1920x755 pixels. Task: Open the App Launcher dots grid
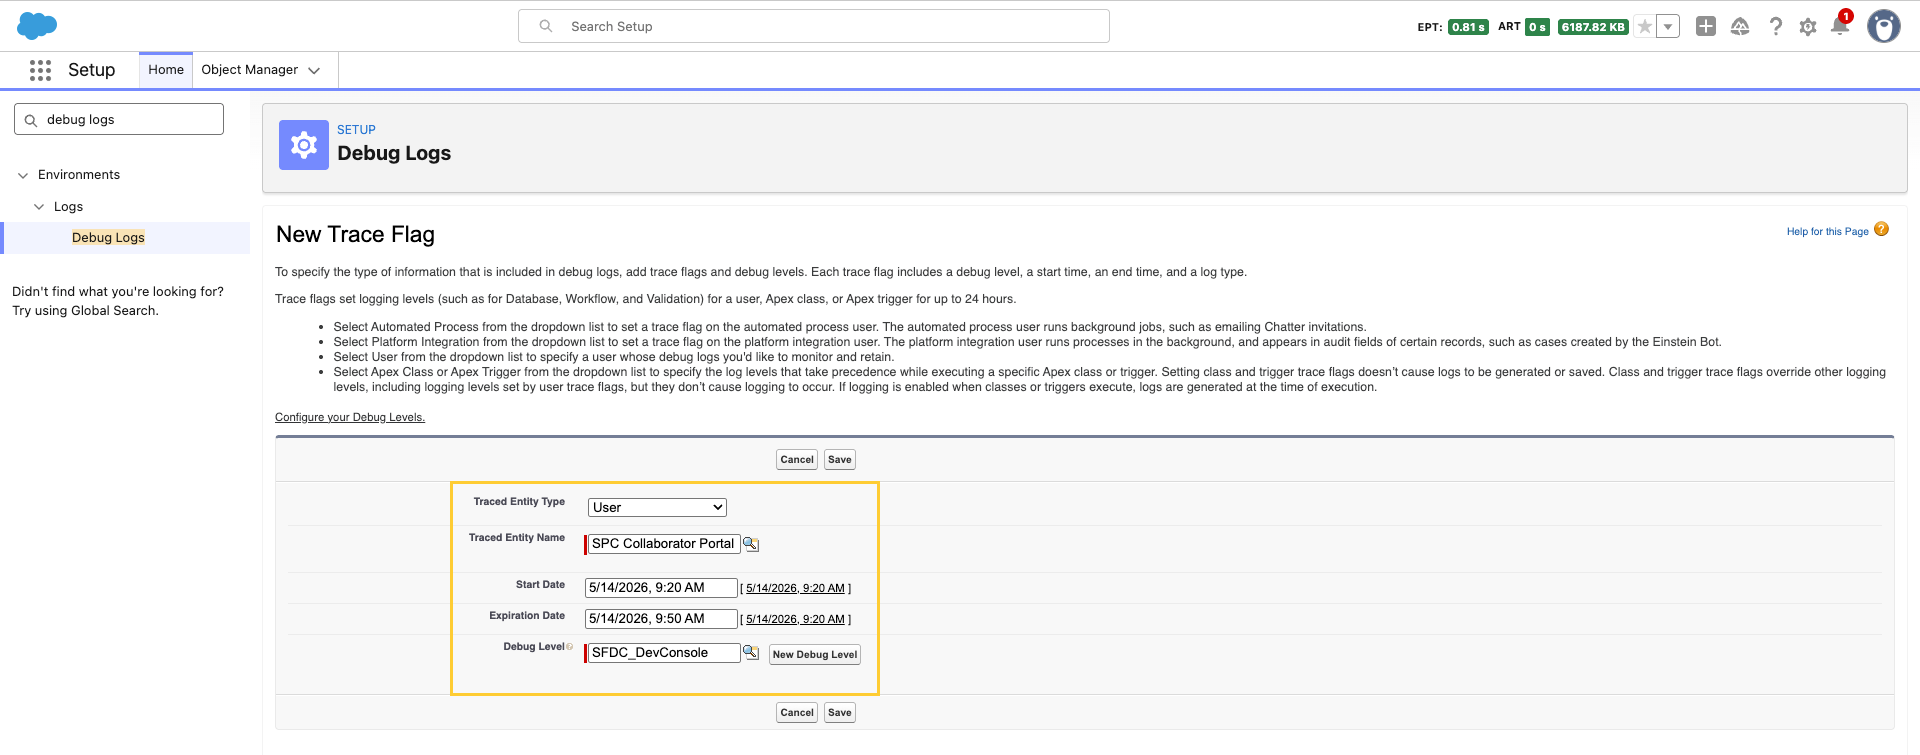point(40,70)
